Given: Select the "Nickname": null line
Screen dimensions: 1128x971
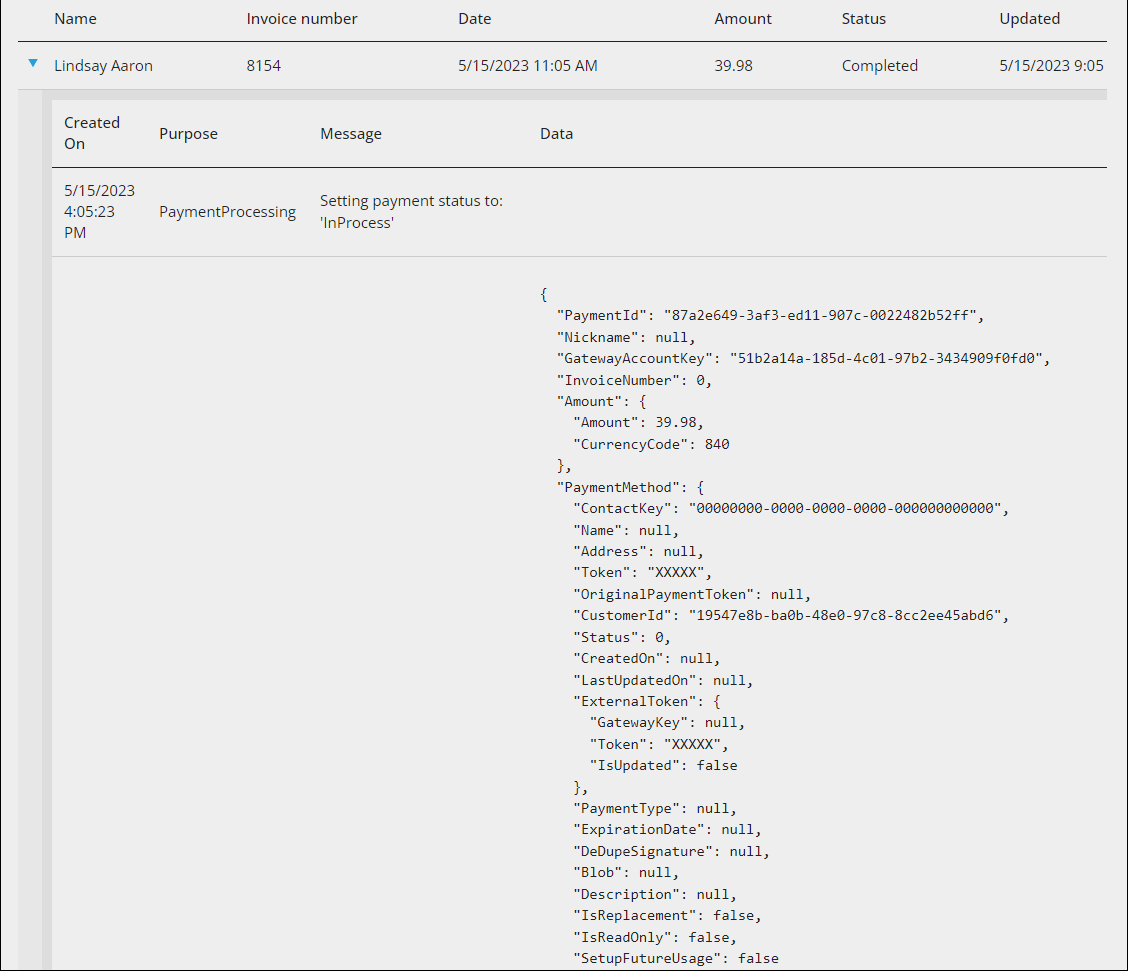Looking at the screenshot, I should click(626, 337).
